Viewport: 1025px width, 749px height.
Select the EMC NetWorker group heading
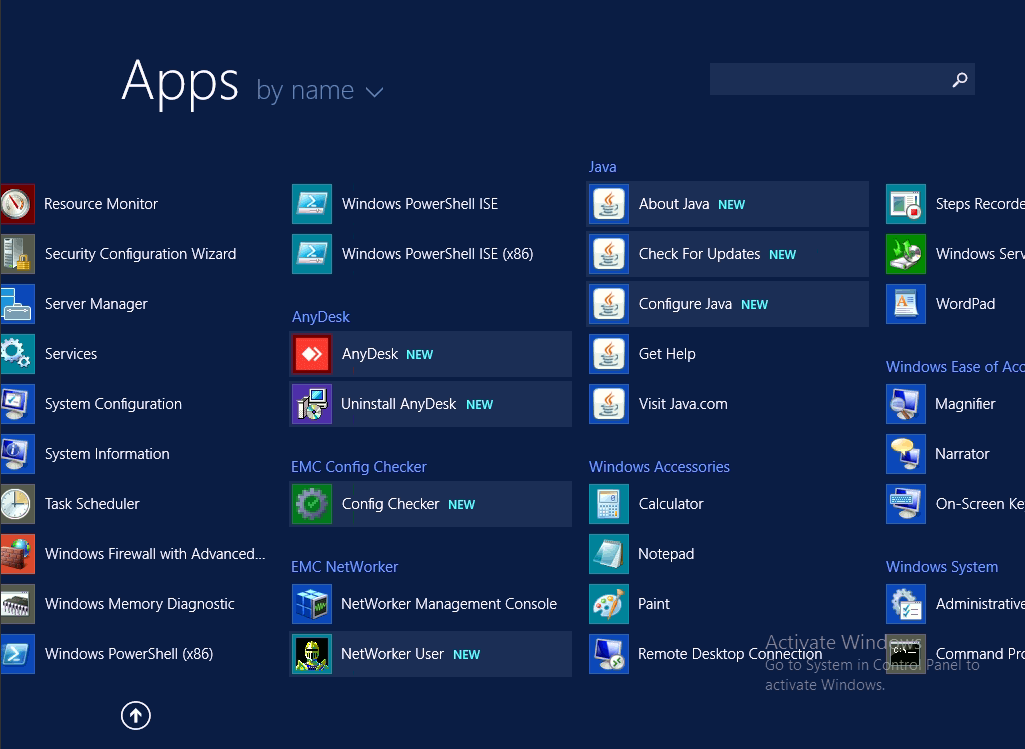[x=344, y=567]
